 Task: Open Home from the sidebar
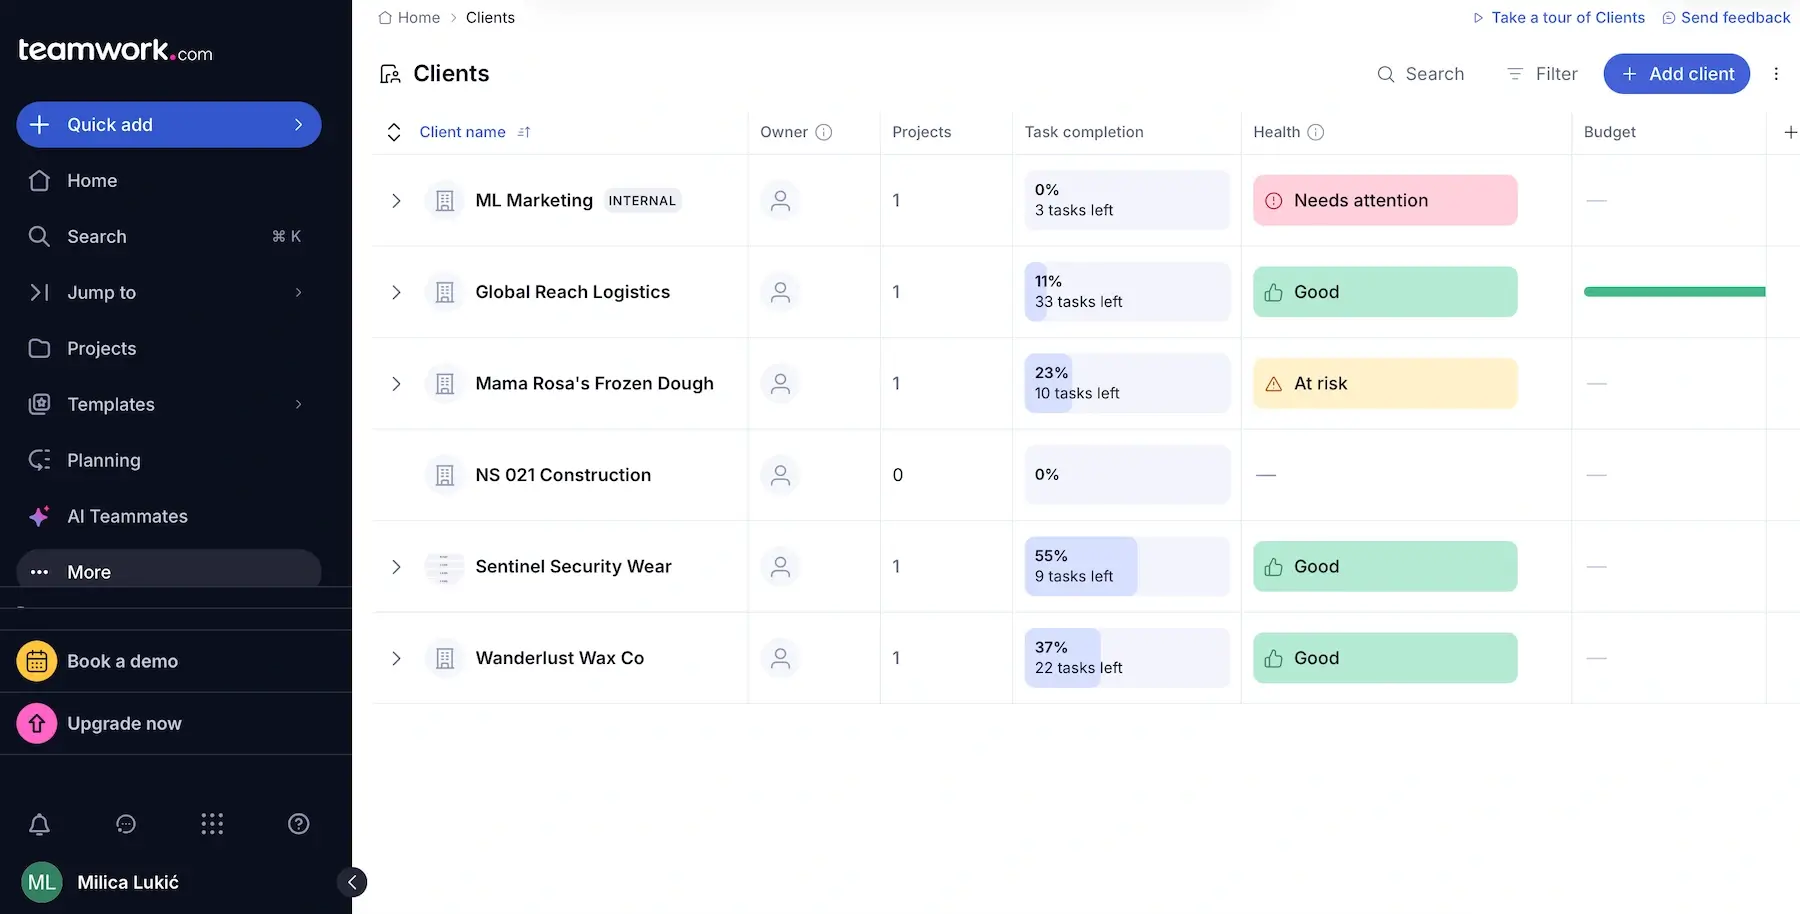point(90,180)
